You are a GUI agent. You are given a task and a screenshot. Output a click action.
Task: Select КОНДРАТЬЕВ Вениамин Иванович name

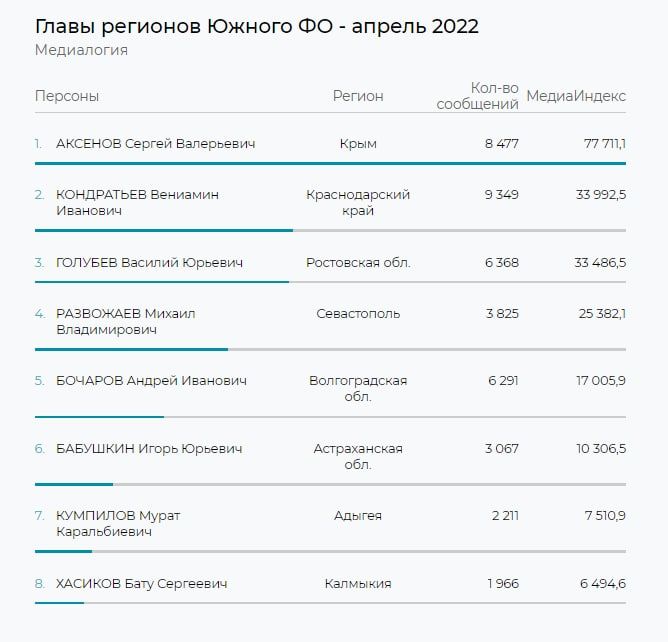137,203
